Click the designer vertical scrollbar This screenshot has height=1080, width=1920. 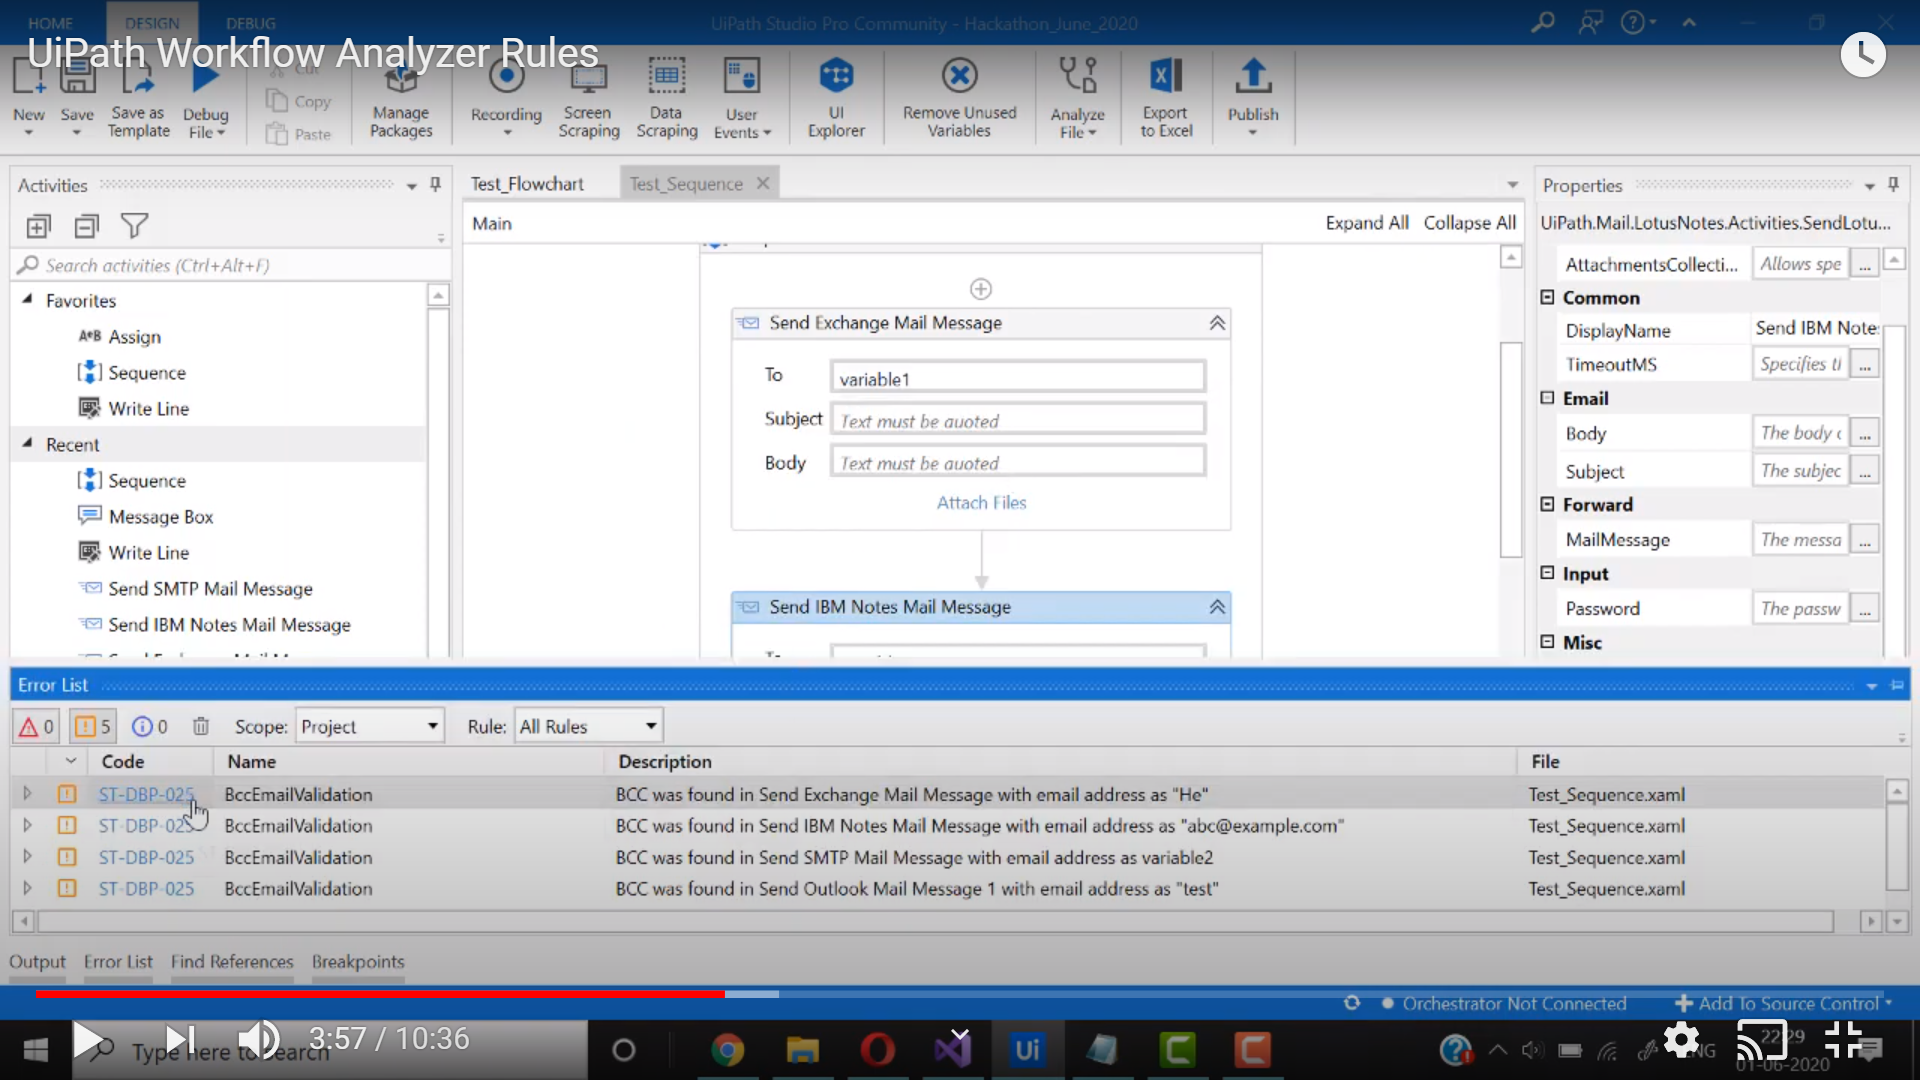[1511, 450]
